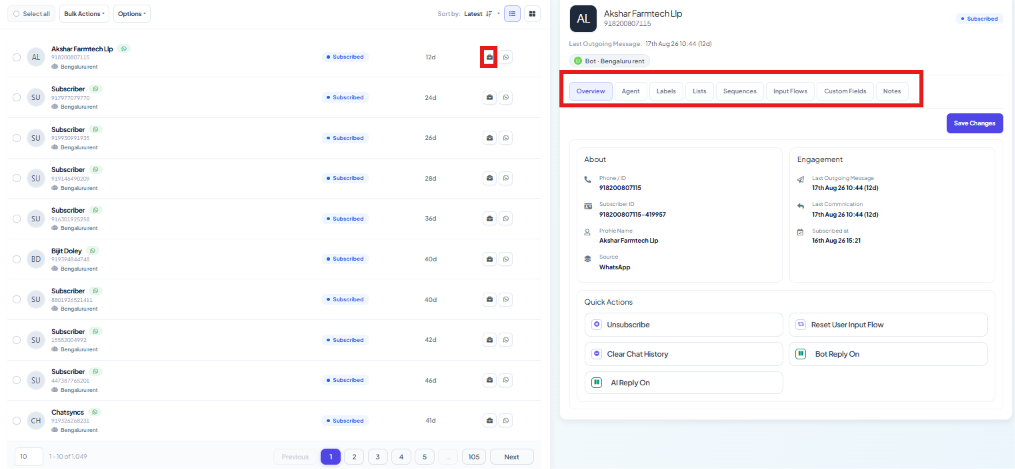Open details icon for the 28d Subscriber row
The height and width of the screenshot is (469, 1015).
[489, 178]
